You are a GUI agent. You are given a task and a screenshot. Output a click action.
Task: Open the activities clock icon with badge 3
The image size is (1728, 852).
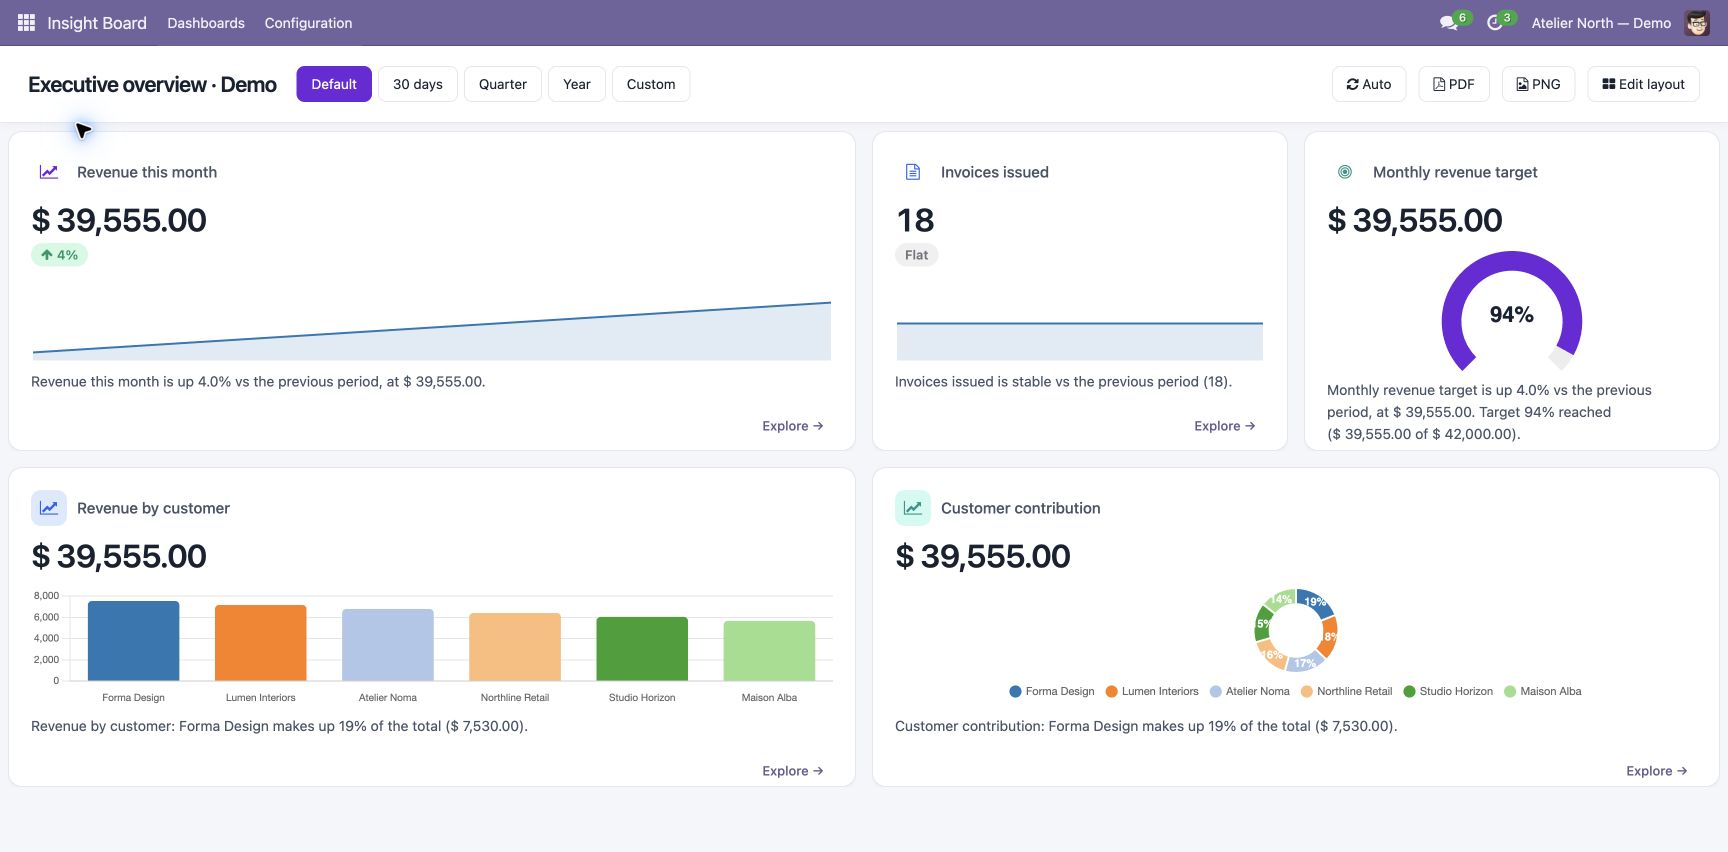click(x=1500, y=22)
